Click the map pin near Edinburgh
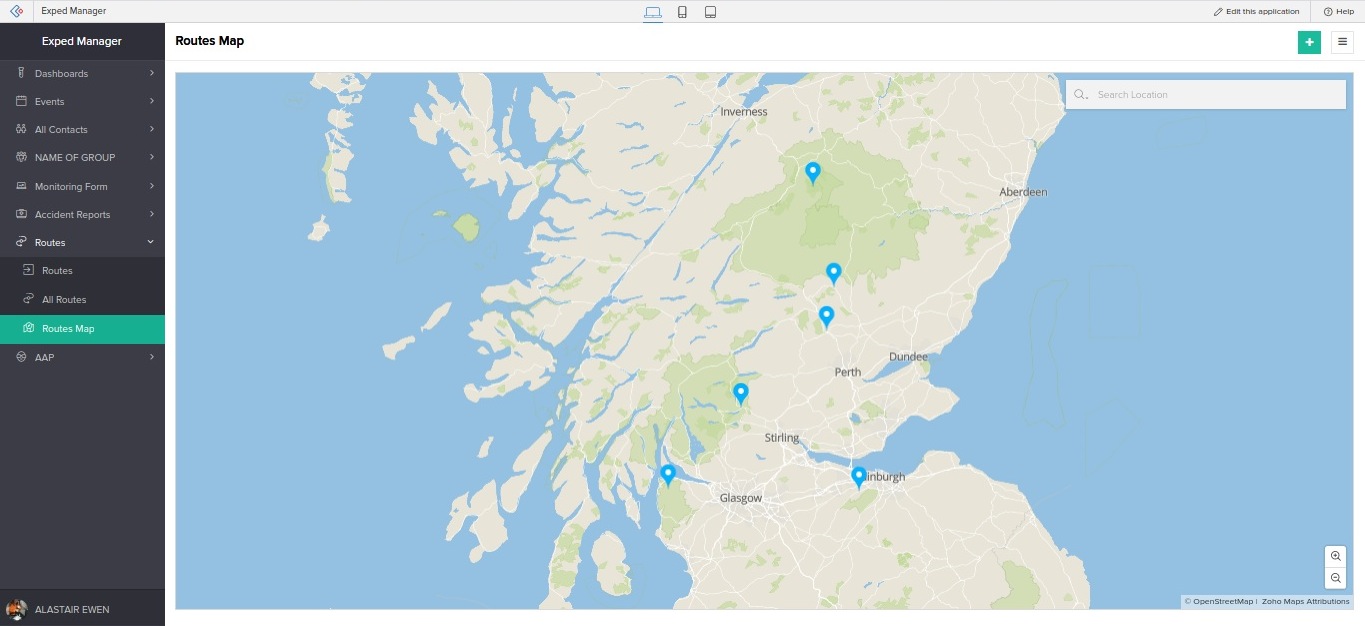 (x=858, y=476)
